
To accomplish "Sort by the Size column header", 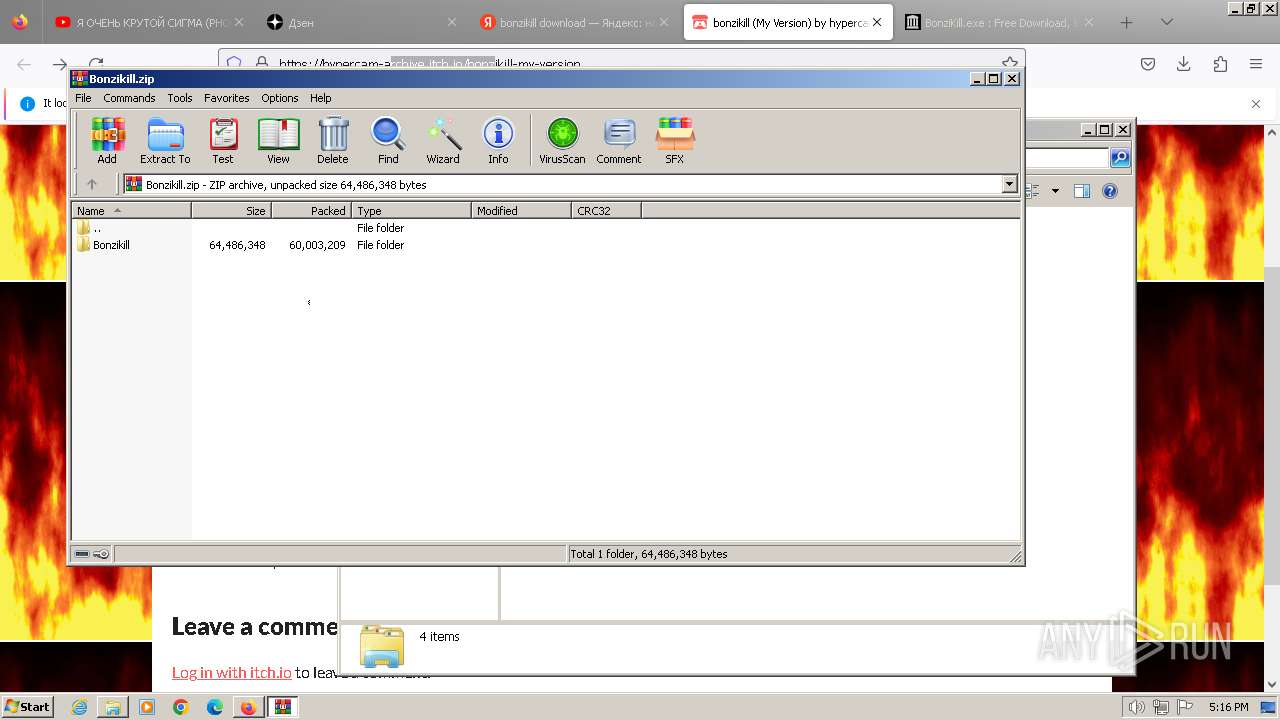I will point(231,211).
